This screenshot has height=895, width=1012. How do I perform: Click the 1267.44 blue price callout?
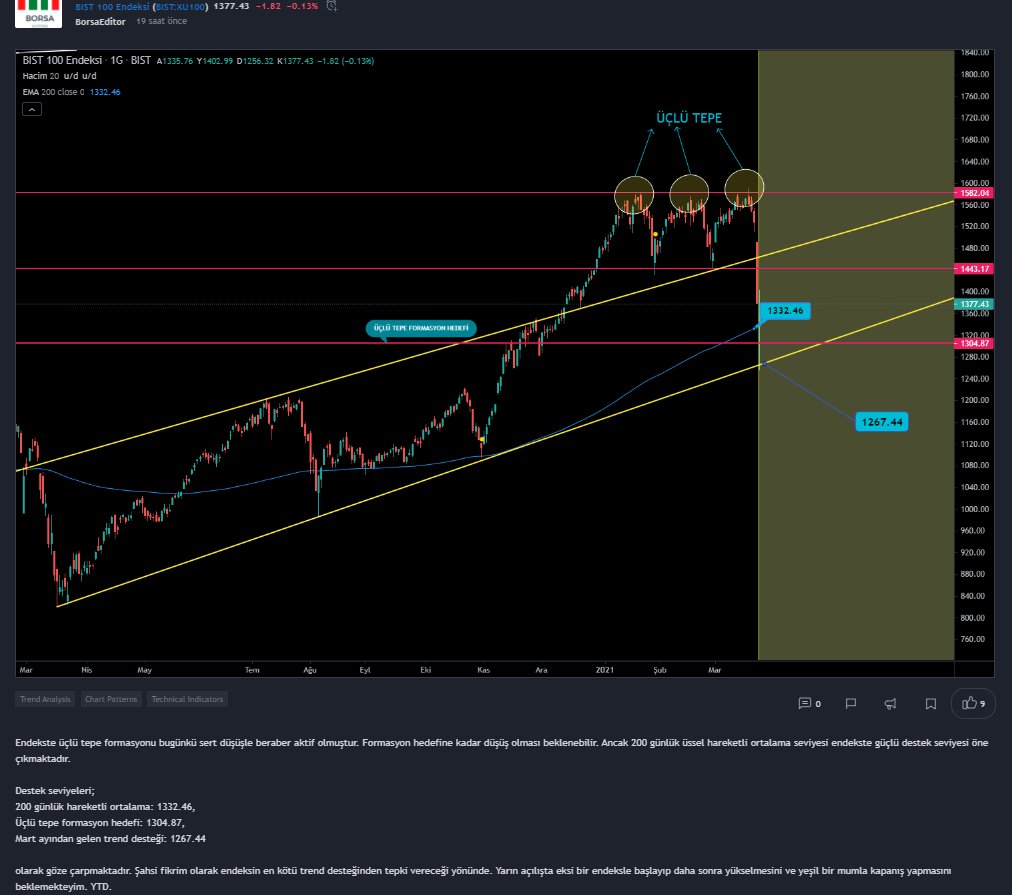pyautogui.click(x=882, y=422)
